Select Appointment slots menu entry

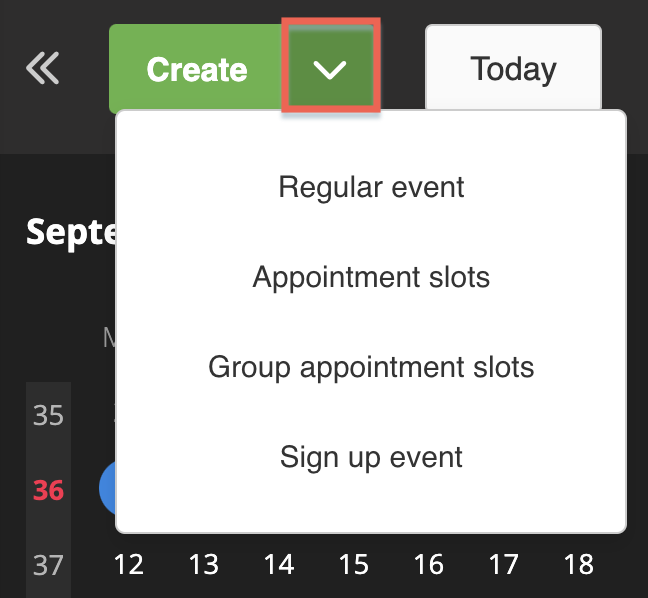point(371,277)
